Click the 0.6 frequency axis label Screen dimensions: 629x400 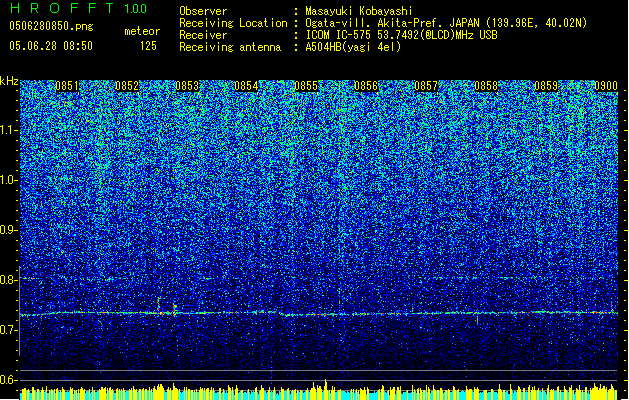coord(9,380)
